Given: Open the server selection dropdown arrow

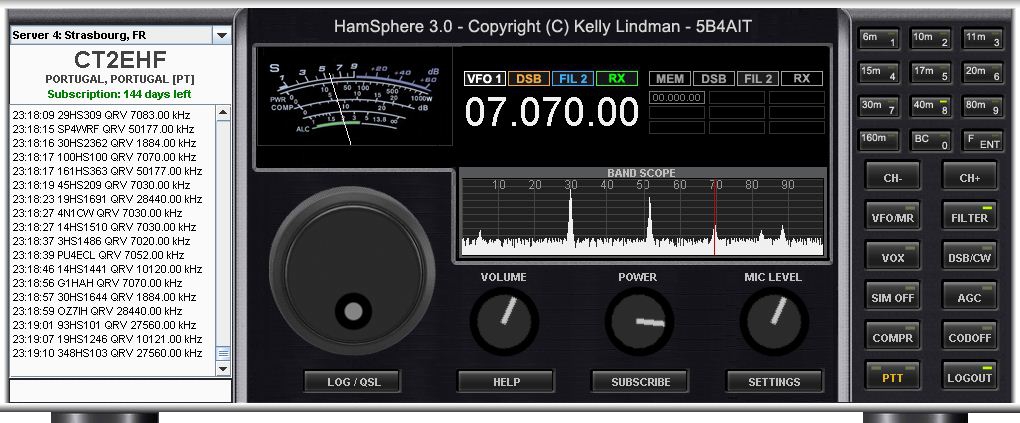Looking at the screenshot, I should coord(222,35).
